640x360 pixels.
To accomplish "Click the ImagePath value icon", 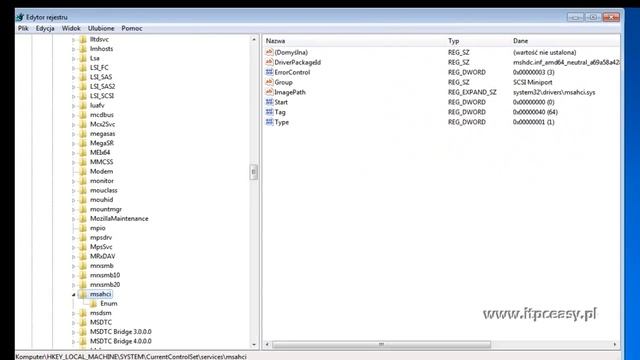I will coord(269,92).
